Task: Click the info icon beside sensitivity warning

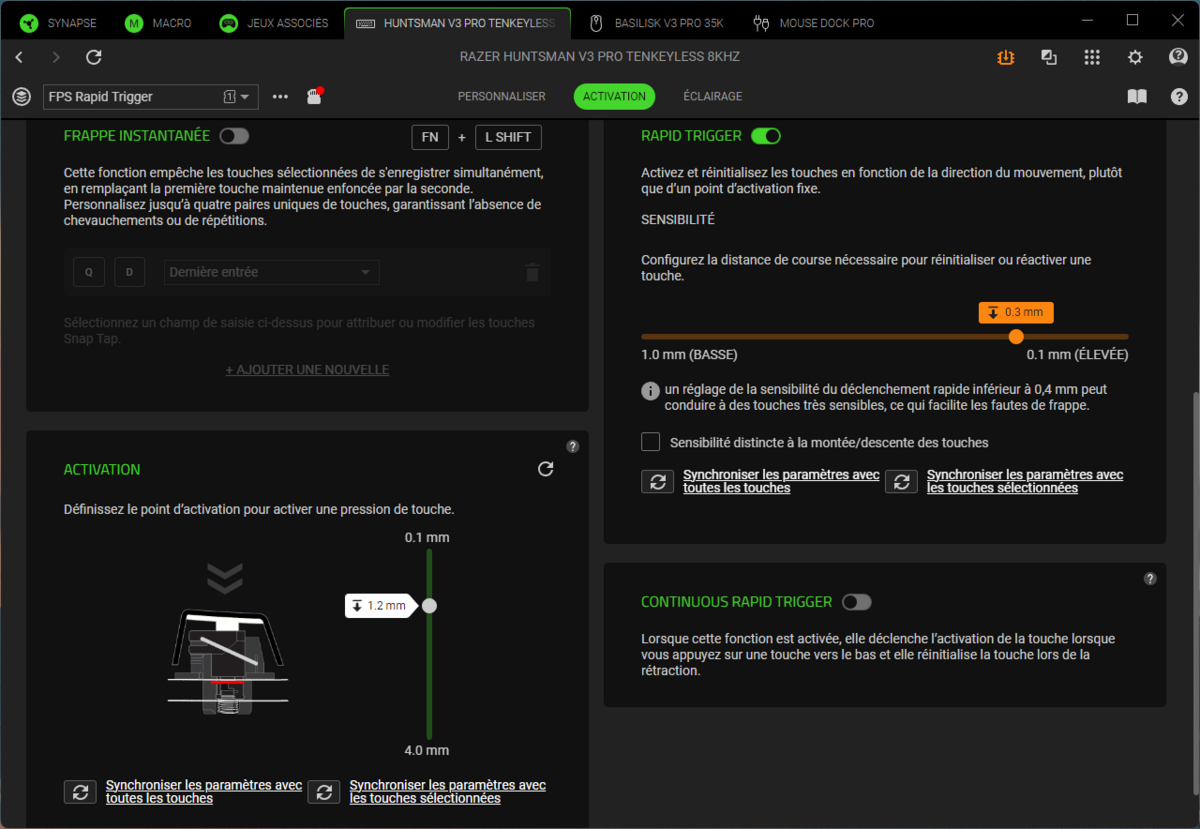Action: tap(650, 391)
